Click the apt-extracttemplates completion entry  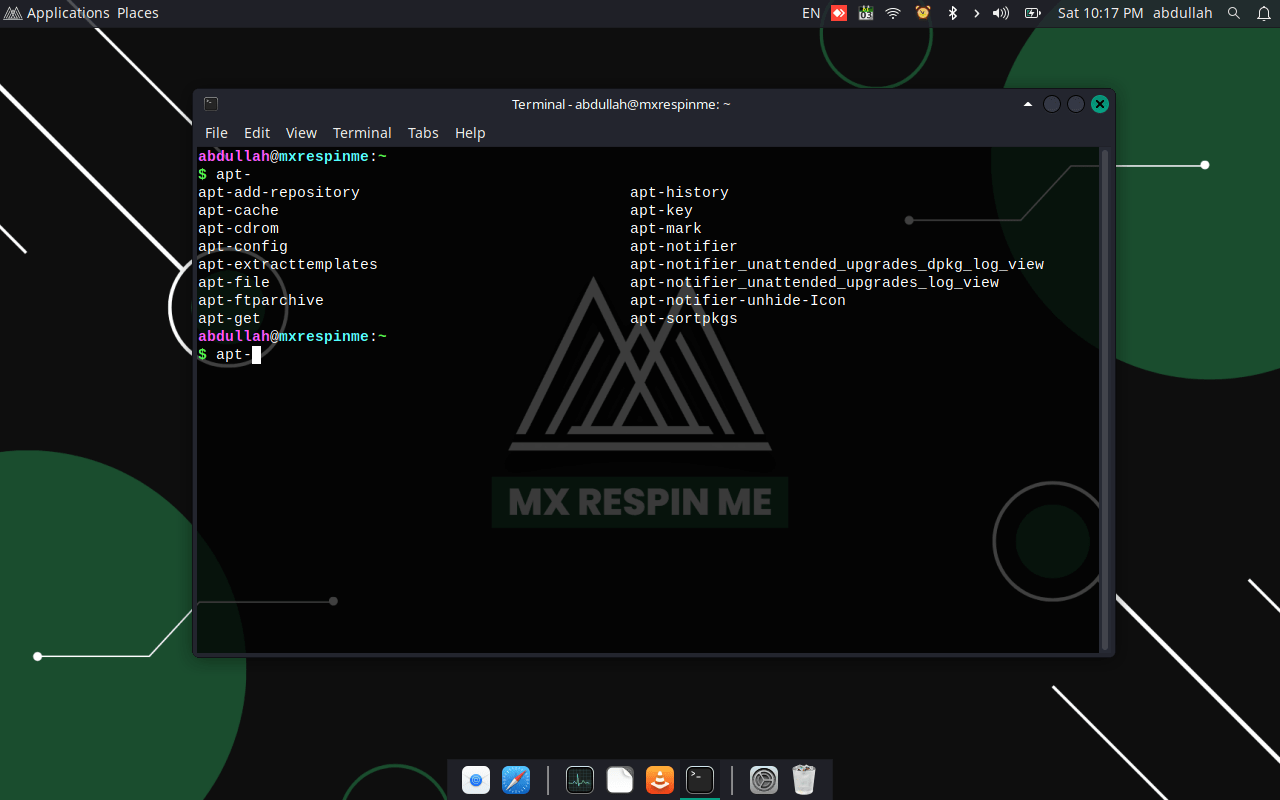coord(288,265)
